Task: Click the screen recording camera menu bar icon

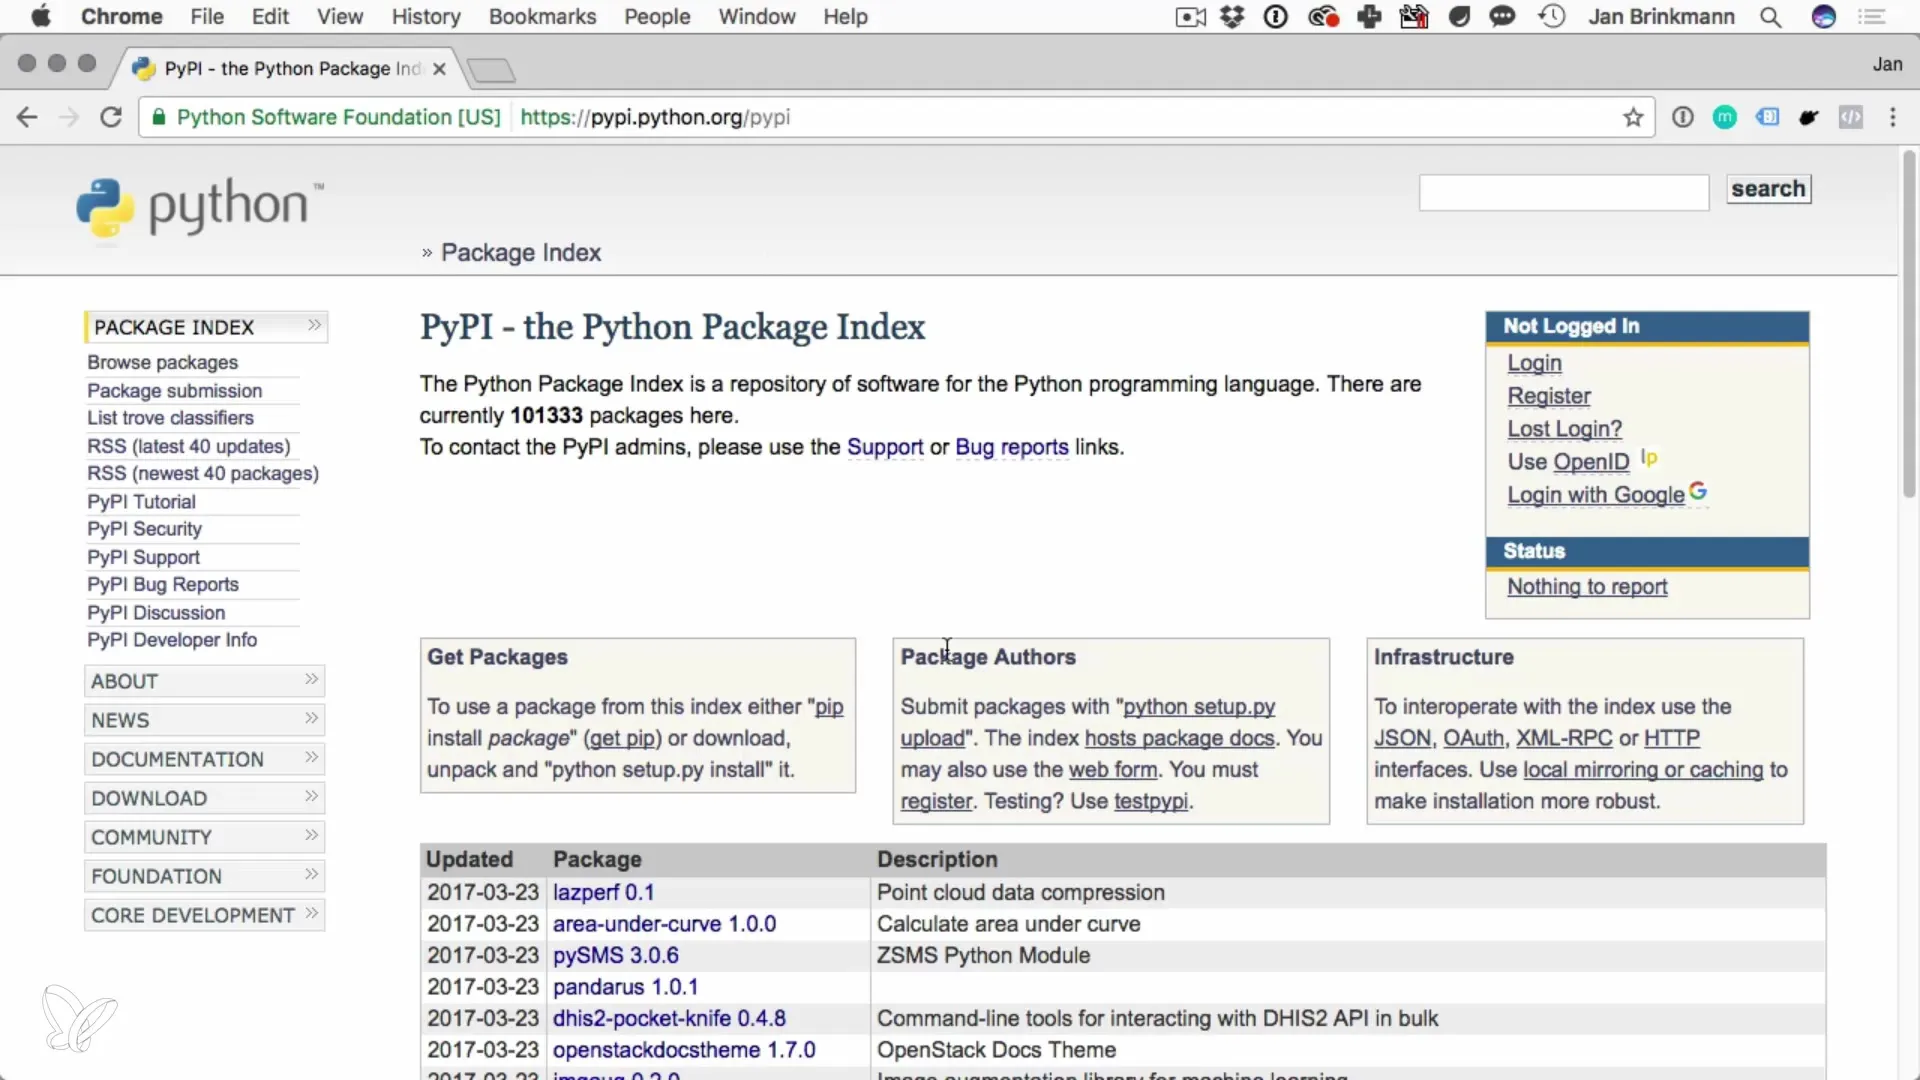Action: tap(1190, 17)
